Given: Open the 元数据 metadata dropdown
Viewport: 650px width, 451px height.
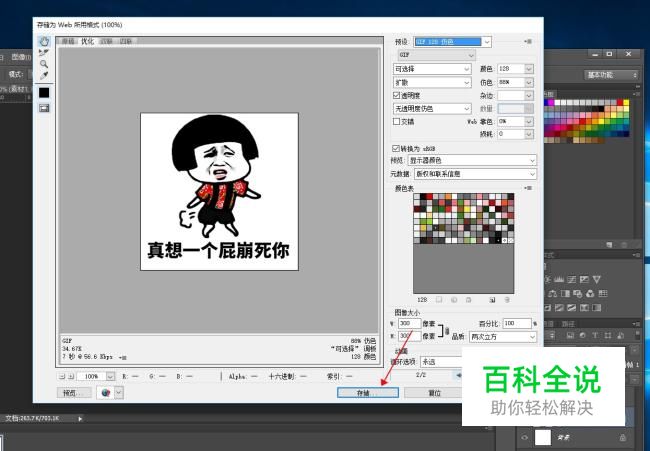Looking at the screenshot, I should tap(475, 174).
